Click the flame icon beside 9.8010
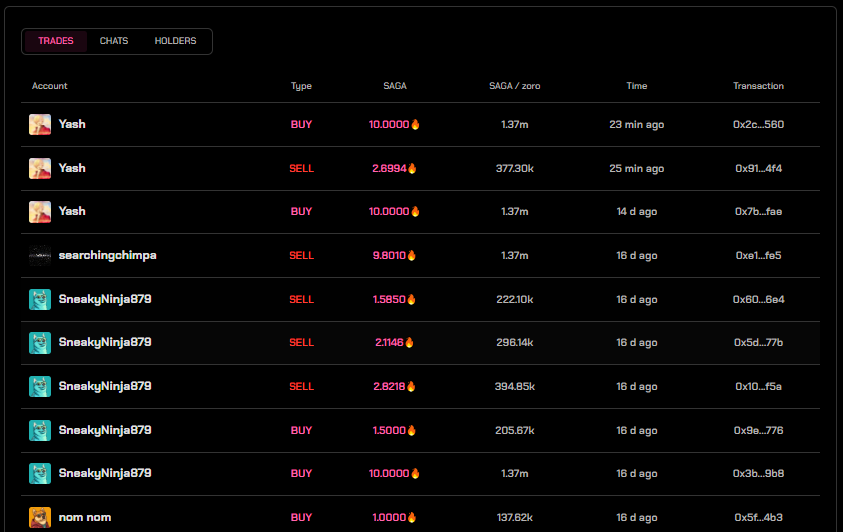Viewport: 843px width, 532px height. [412, 255]
